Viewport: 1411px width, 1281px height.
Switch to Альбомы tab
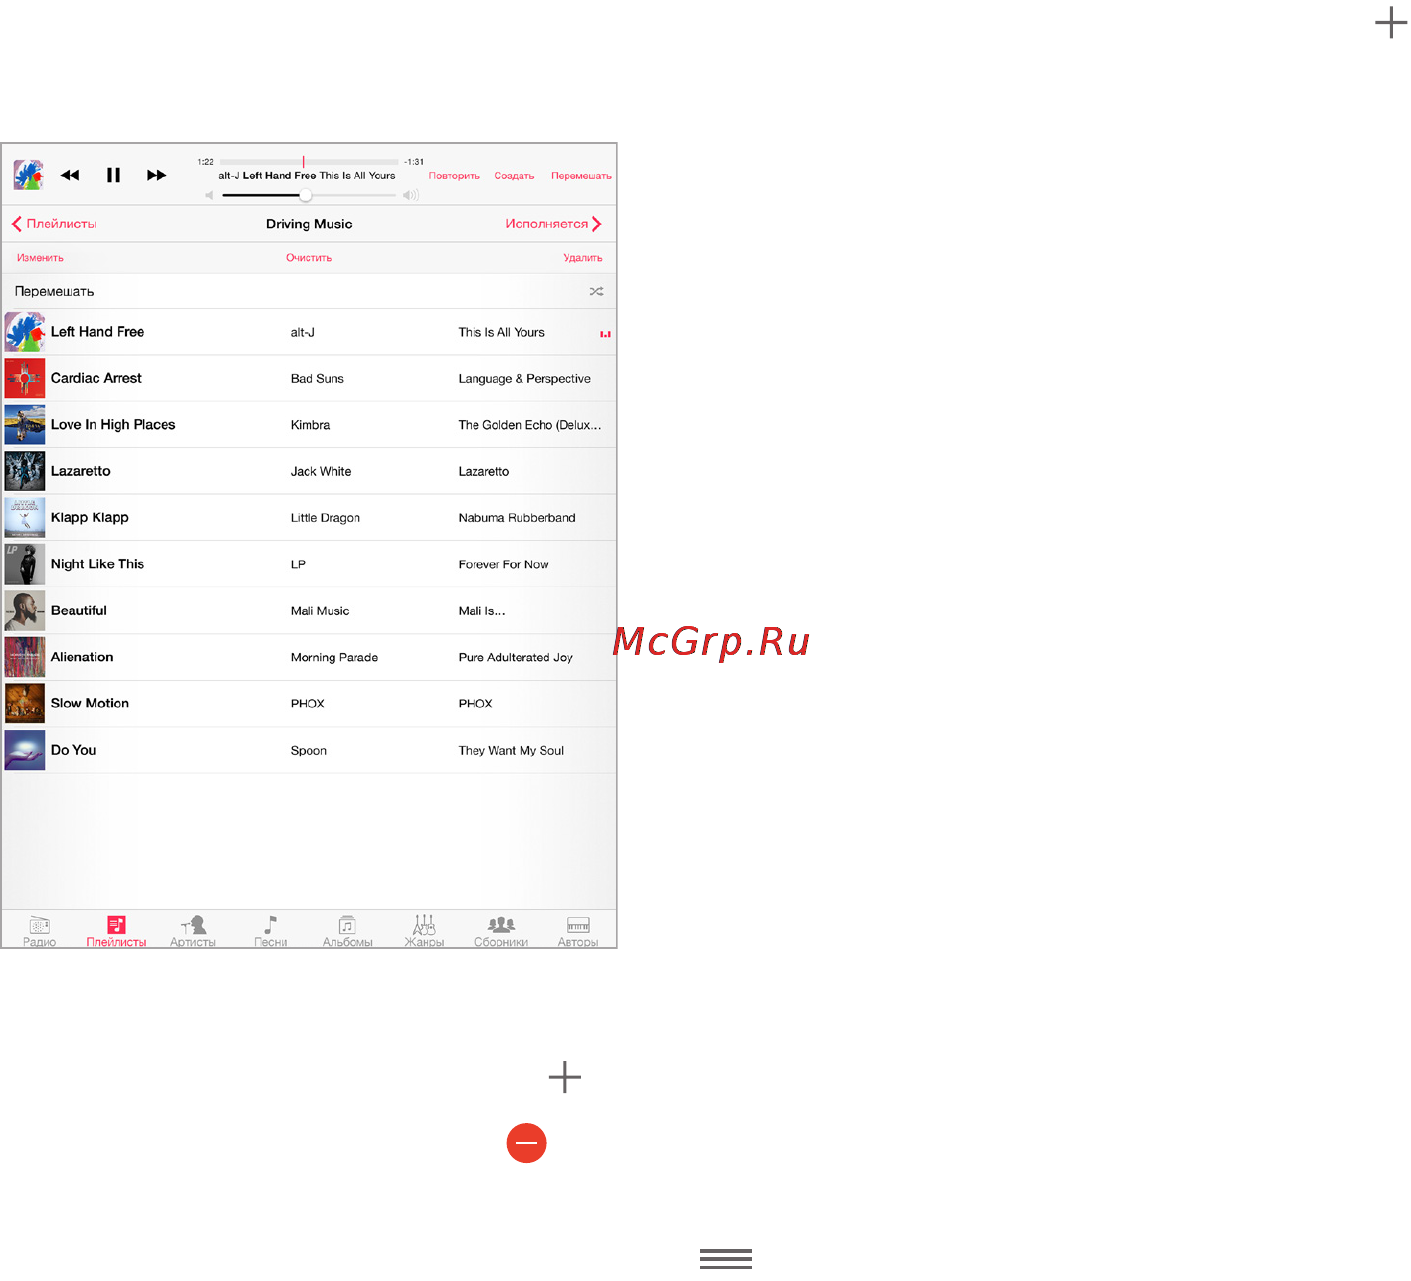click(347, 931)
